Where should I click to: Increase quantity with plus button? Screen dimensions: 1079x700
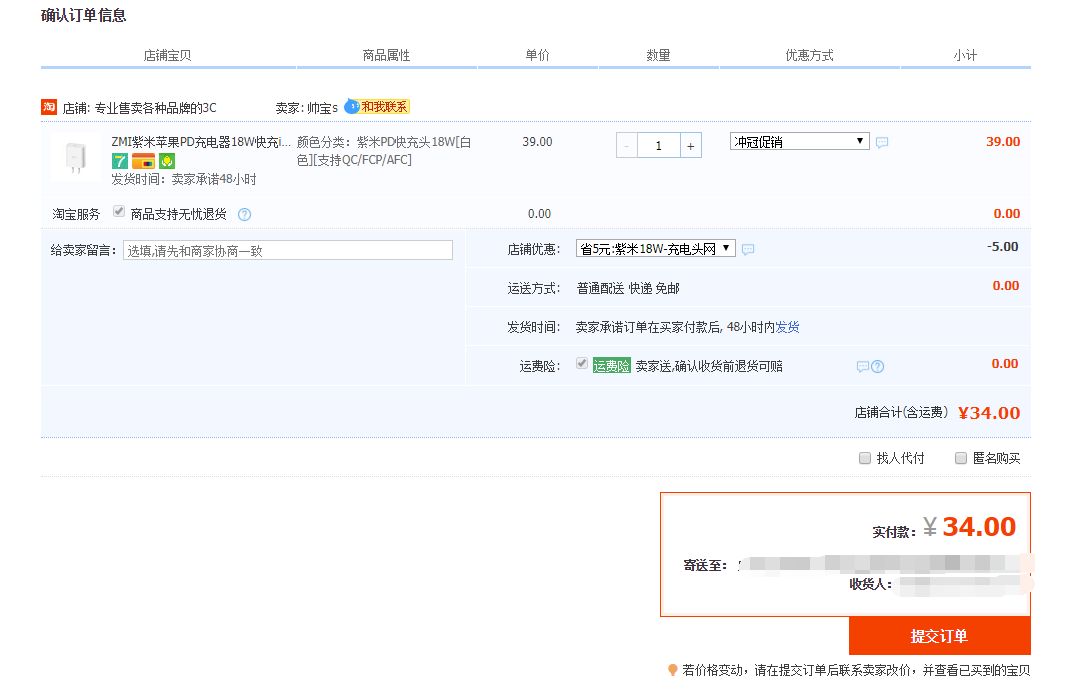[690, 145]
